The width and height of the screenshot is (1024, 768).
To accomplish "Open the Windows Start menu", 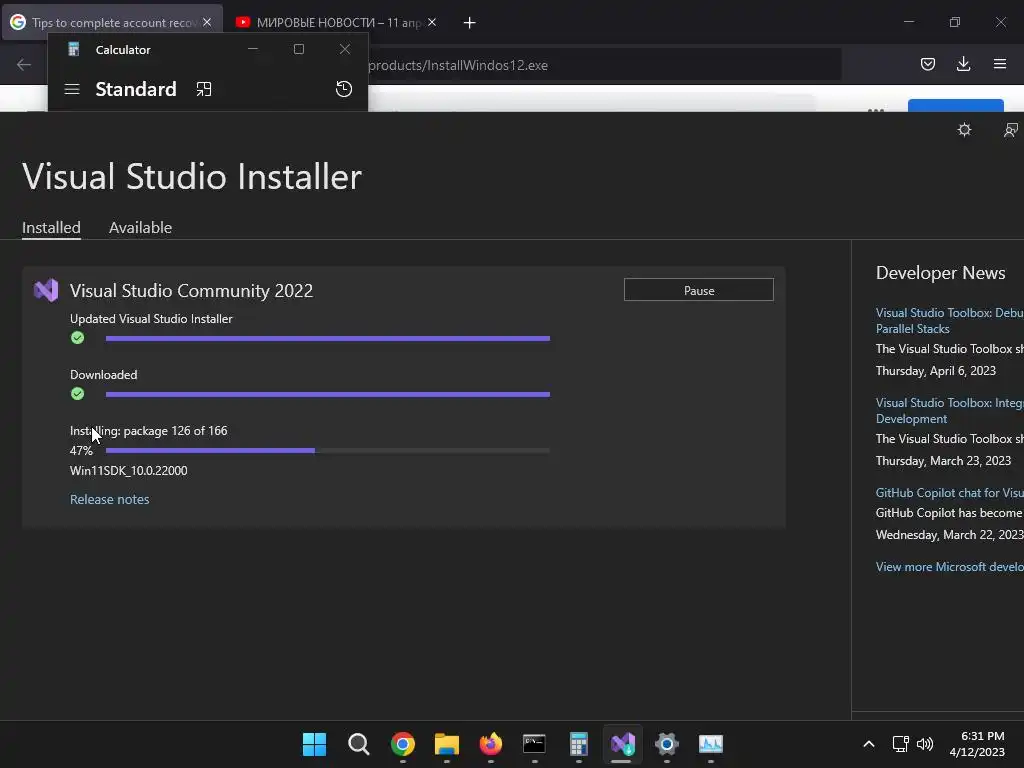I will pos(314,744).
